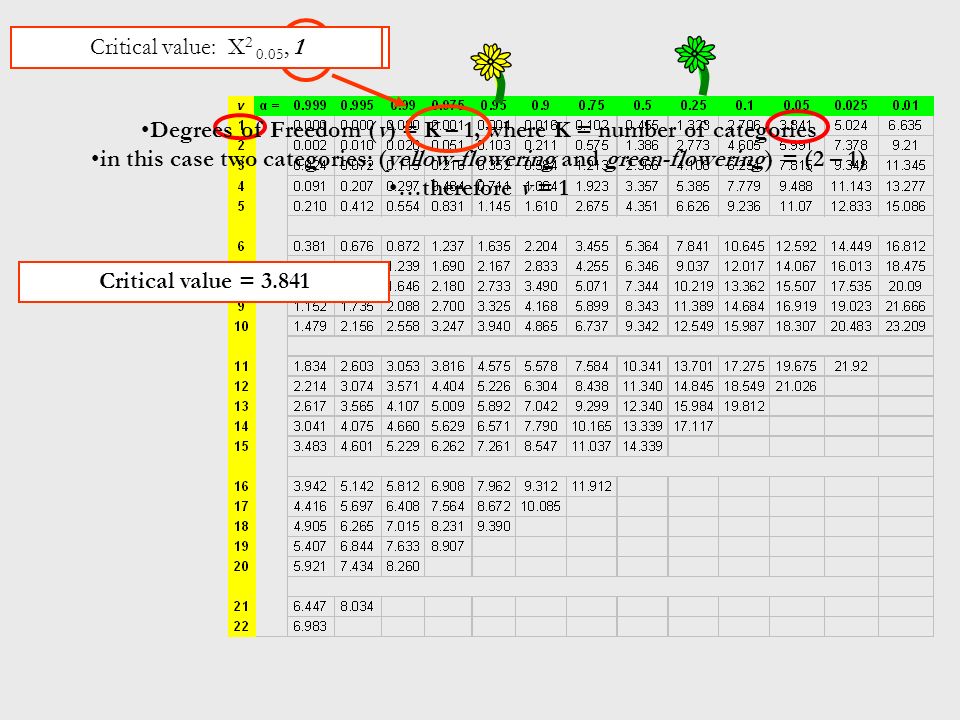This screenshot has height=720, width=960.
Task: Click the 'in this case two categories' bullet line
Action: [x=478, y=159]
